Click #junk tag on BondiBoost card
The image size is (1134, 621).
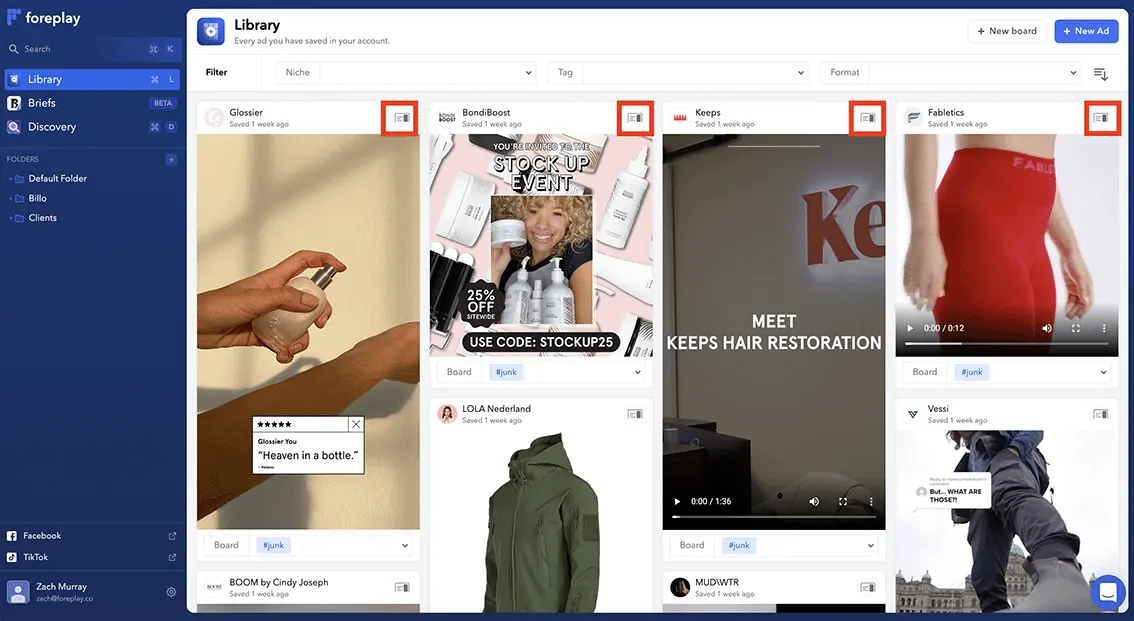point(506,372)
